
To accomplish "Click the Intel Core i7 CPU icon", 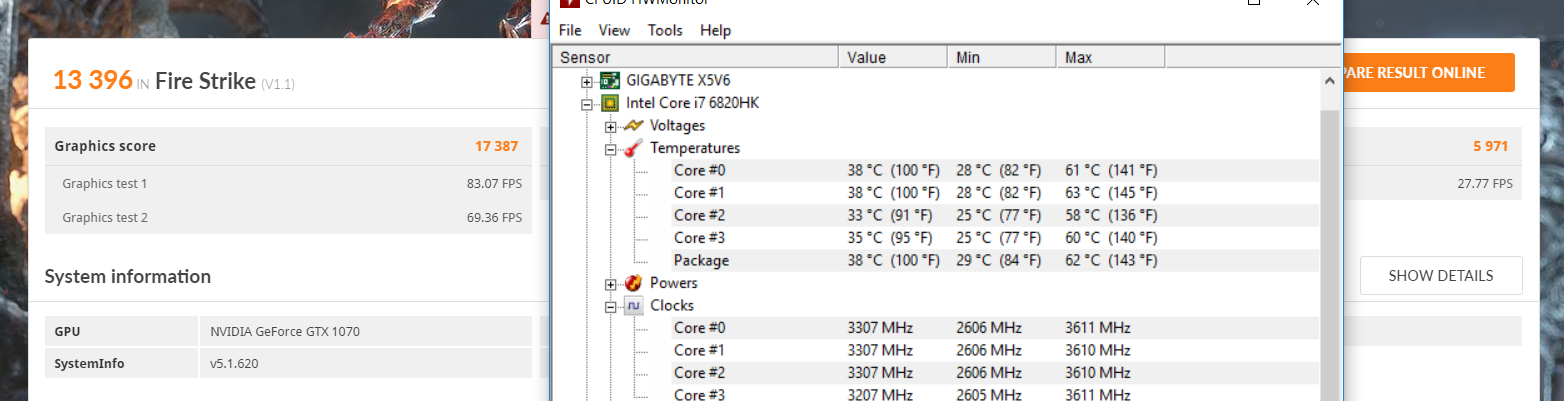I will 609,103.
